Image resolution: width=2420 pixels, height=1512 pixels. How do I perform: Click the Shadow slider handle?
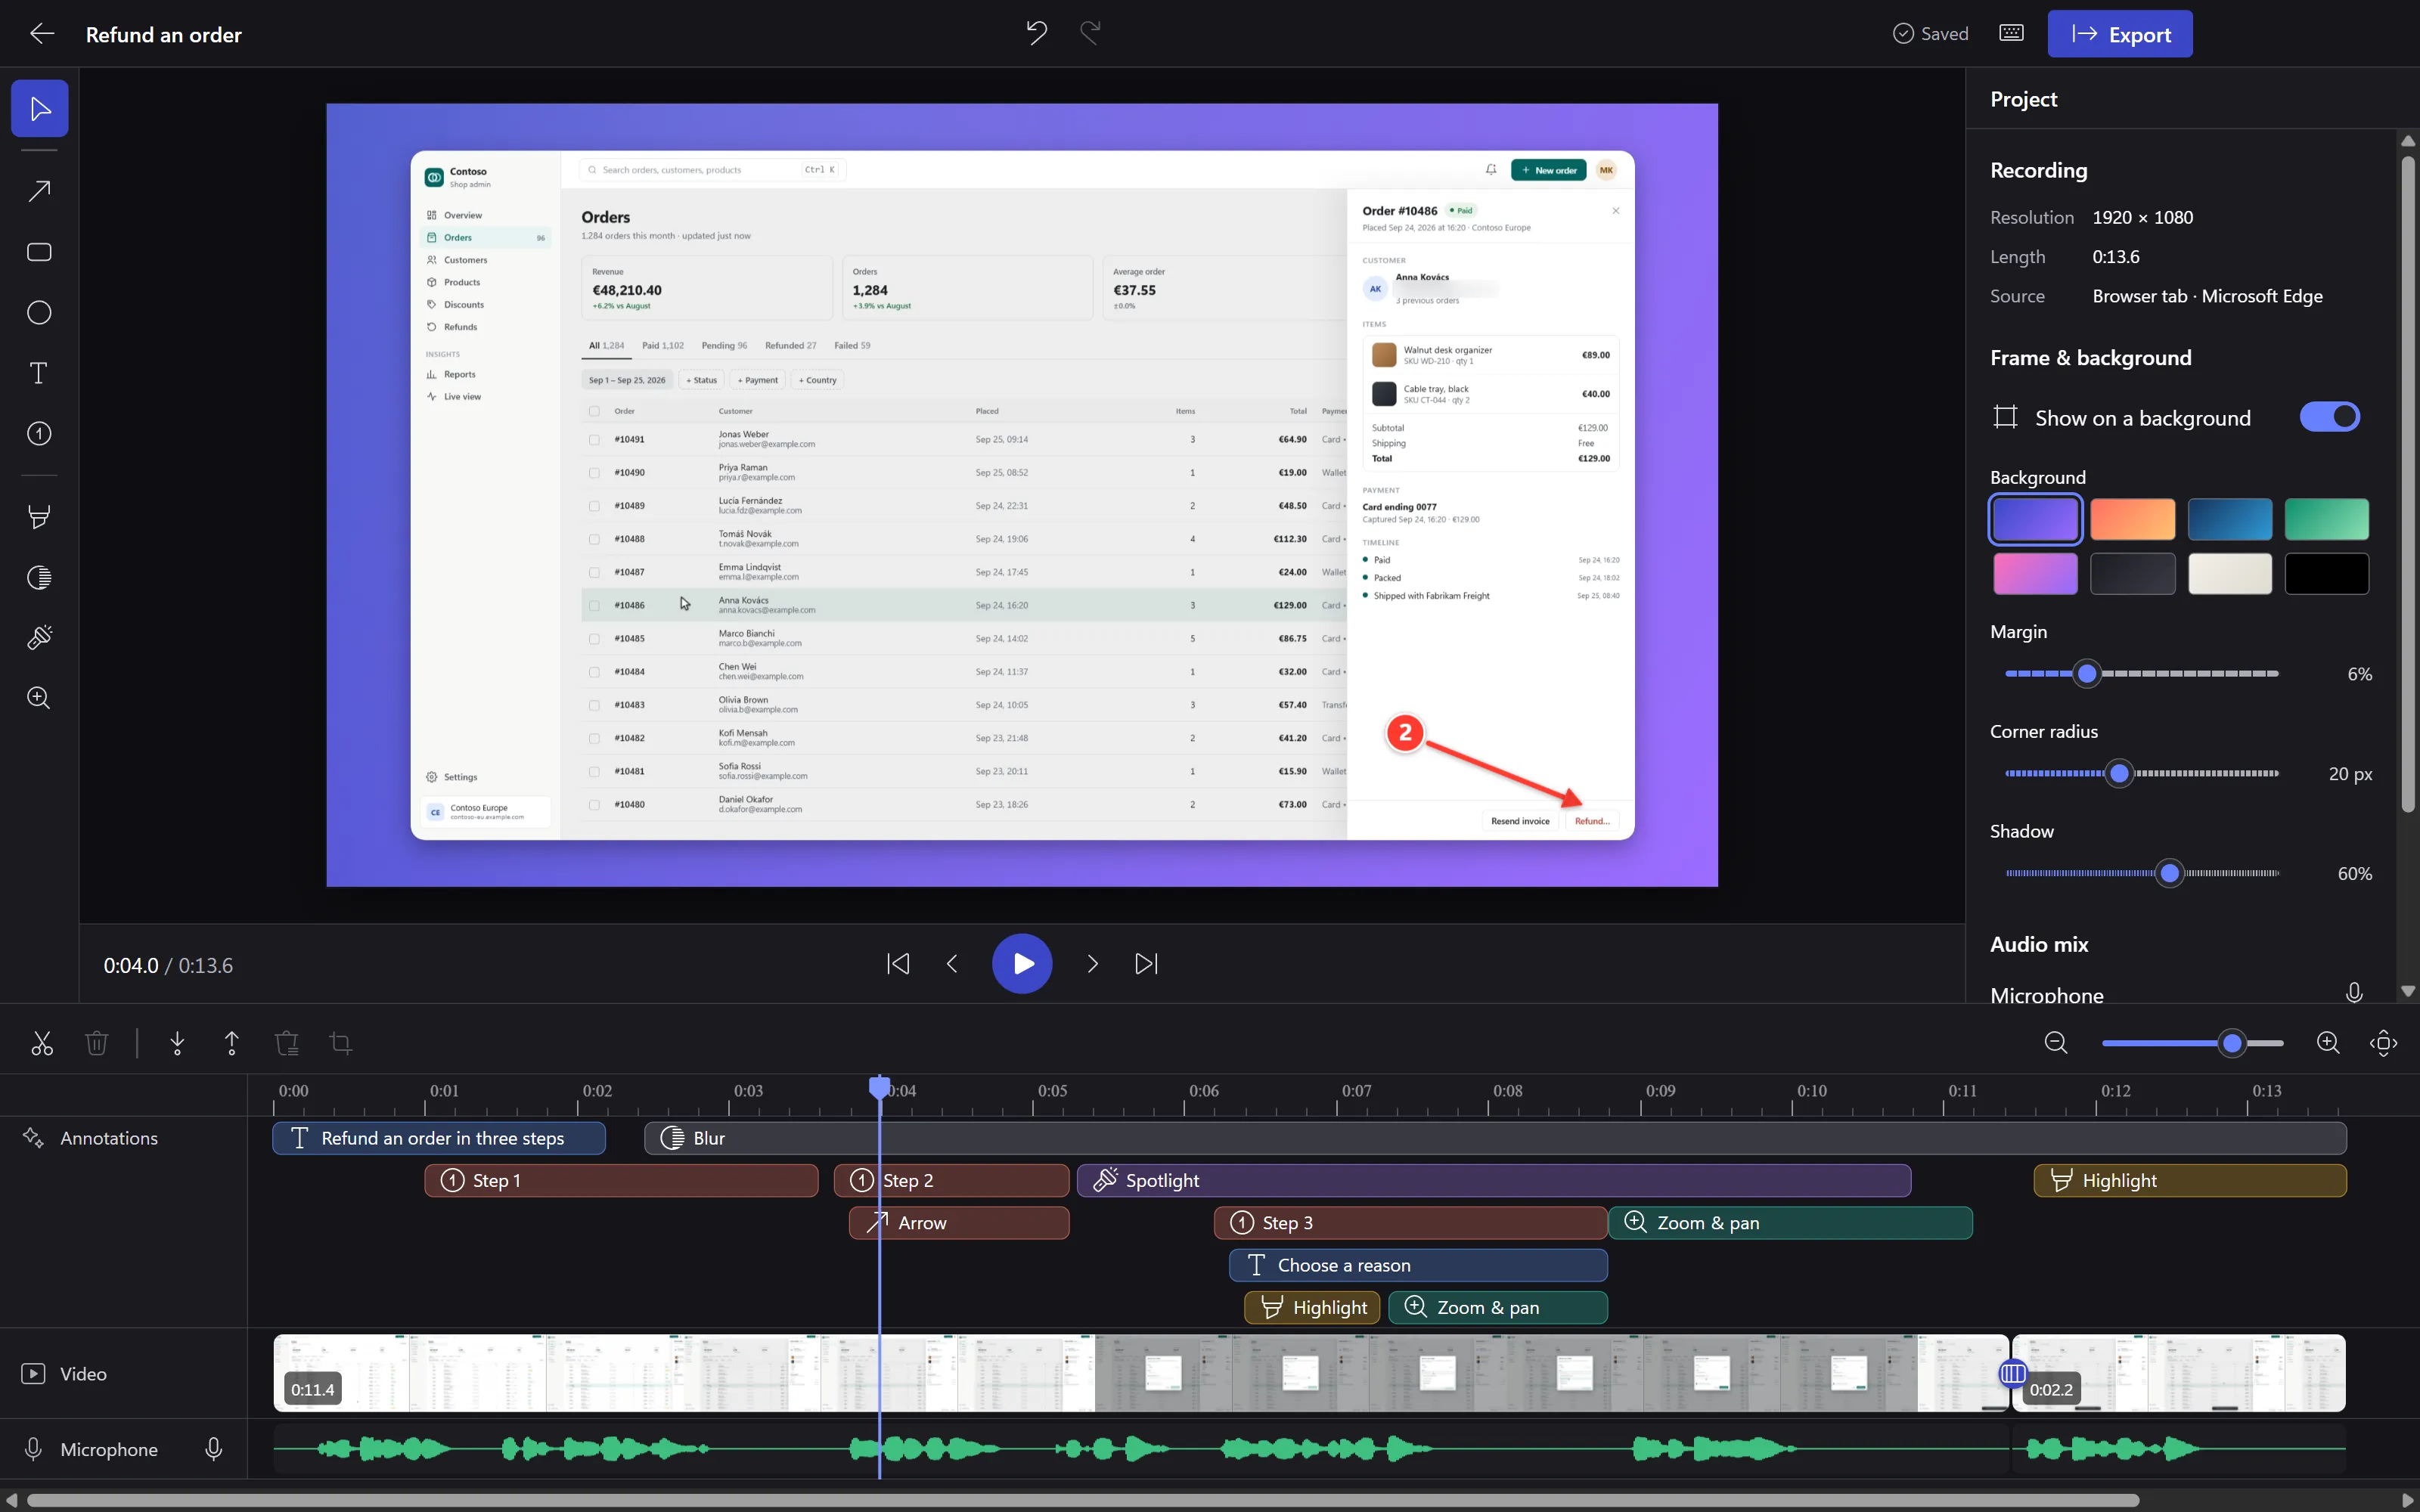point(2169,873)
